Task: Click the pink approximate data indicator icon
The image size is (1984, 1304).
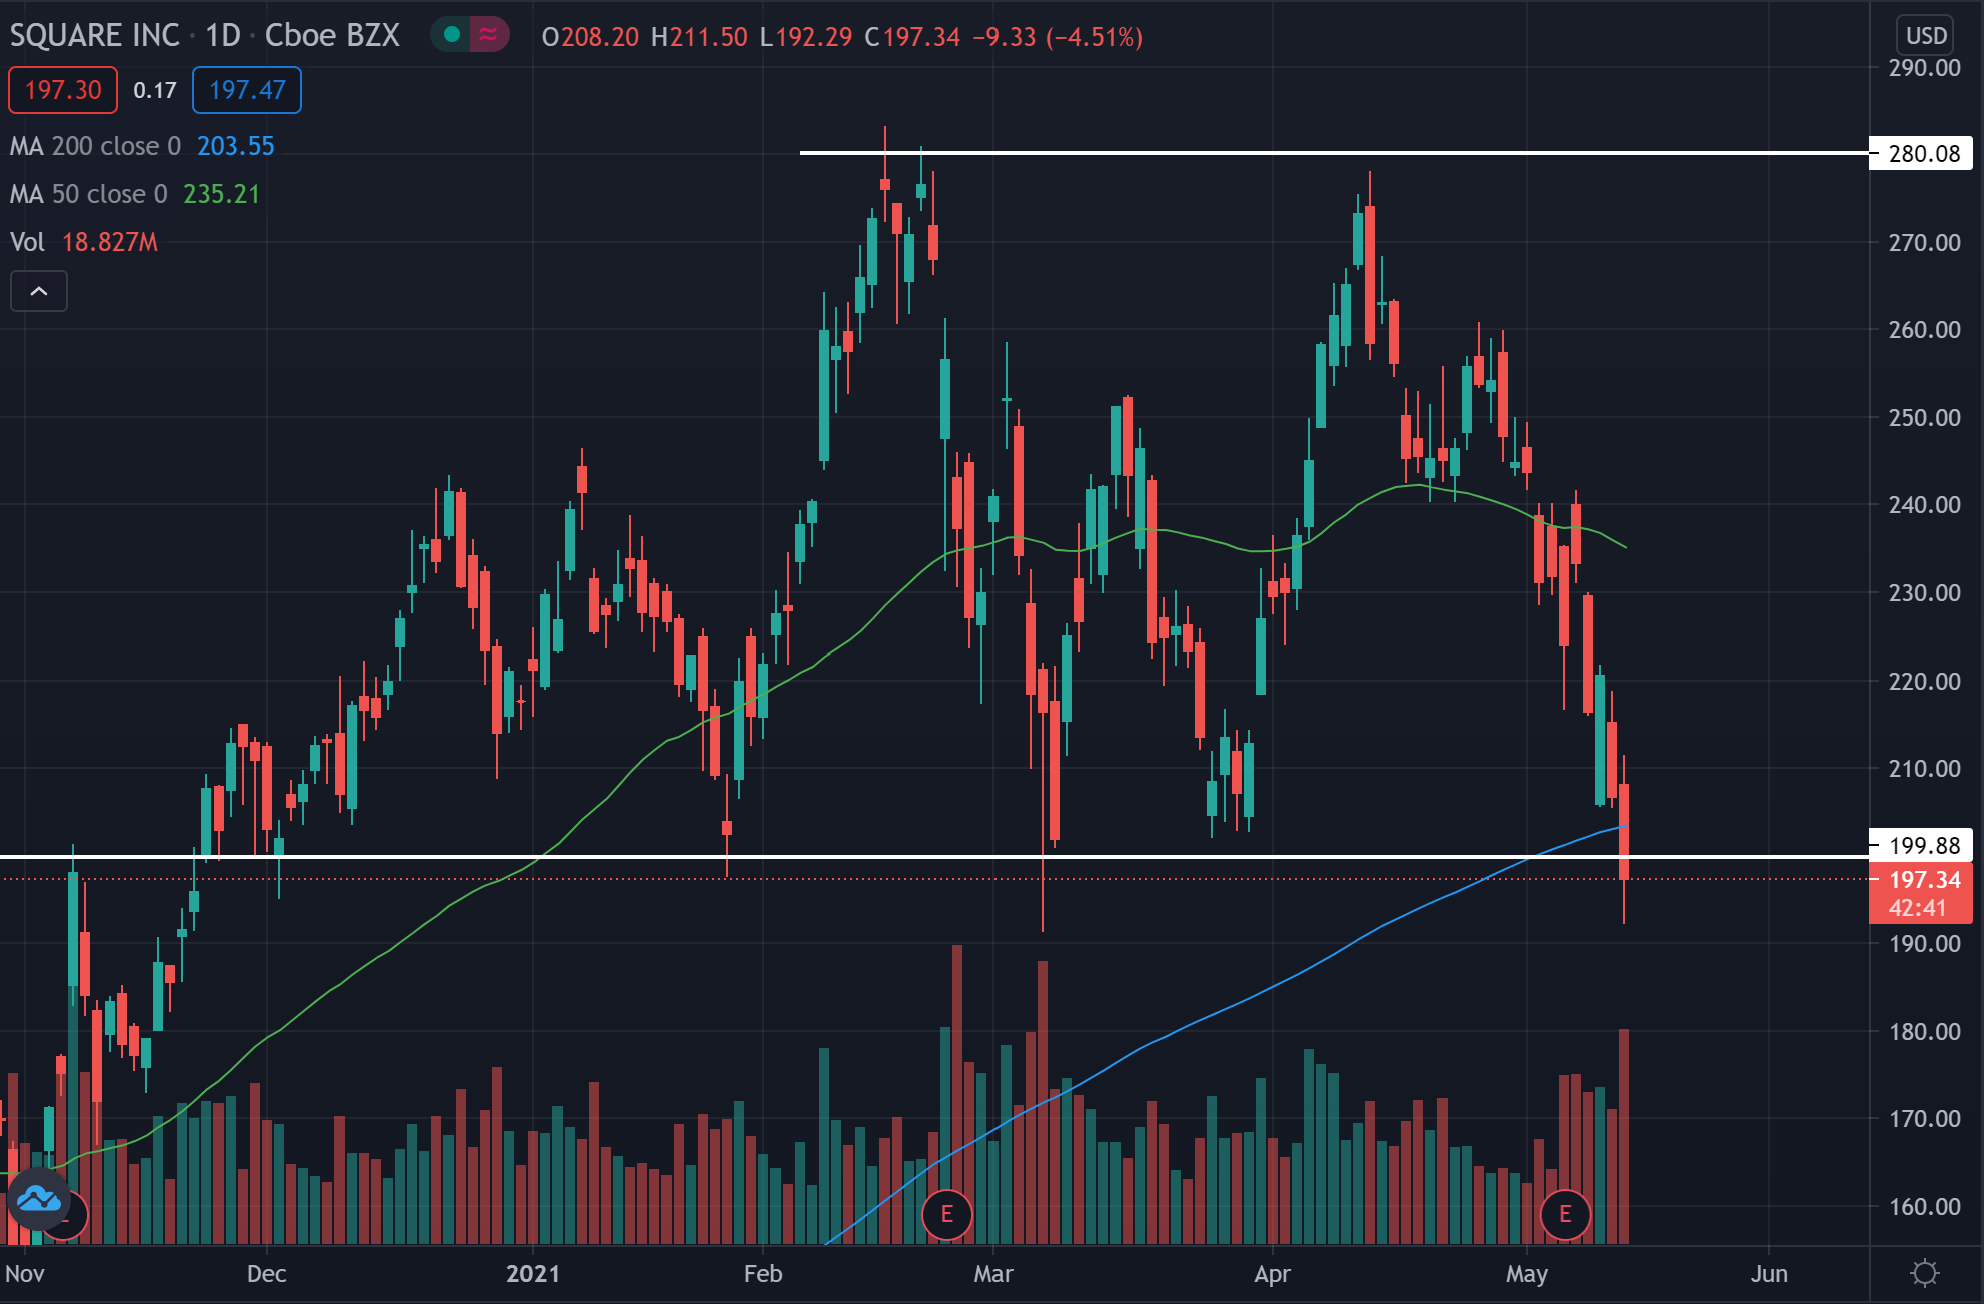Action: pos(489,35)
